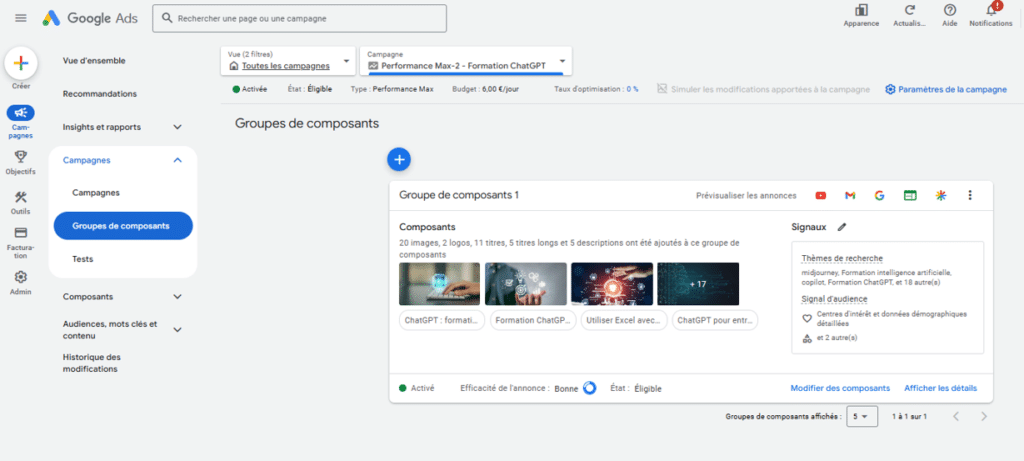Click the +17 more images thumbnail
The width and height of the screenshot is (1024, 461).
698,284
